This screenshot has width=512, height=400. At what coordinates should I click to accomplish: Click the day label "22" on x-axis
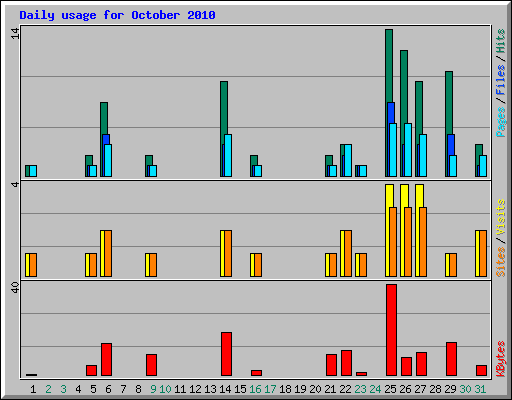click(345, 389)
